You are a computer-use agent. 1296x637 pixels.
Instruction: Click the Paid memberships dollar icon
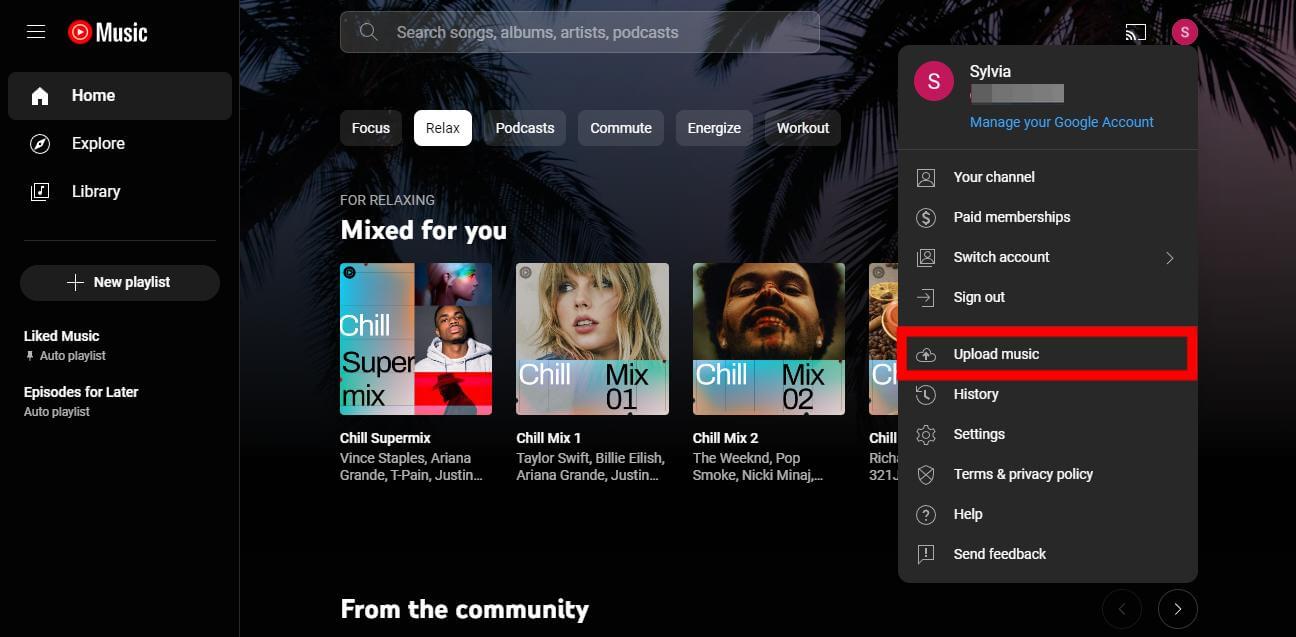(926, 217)
